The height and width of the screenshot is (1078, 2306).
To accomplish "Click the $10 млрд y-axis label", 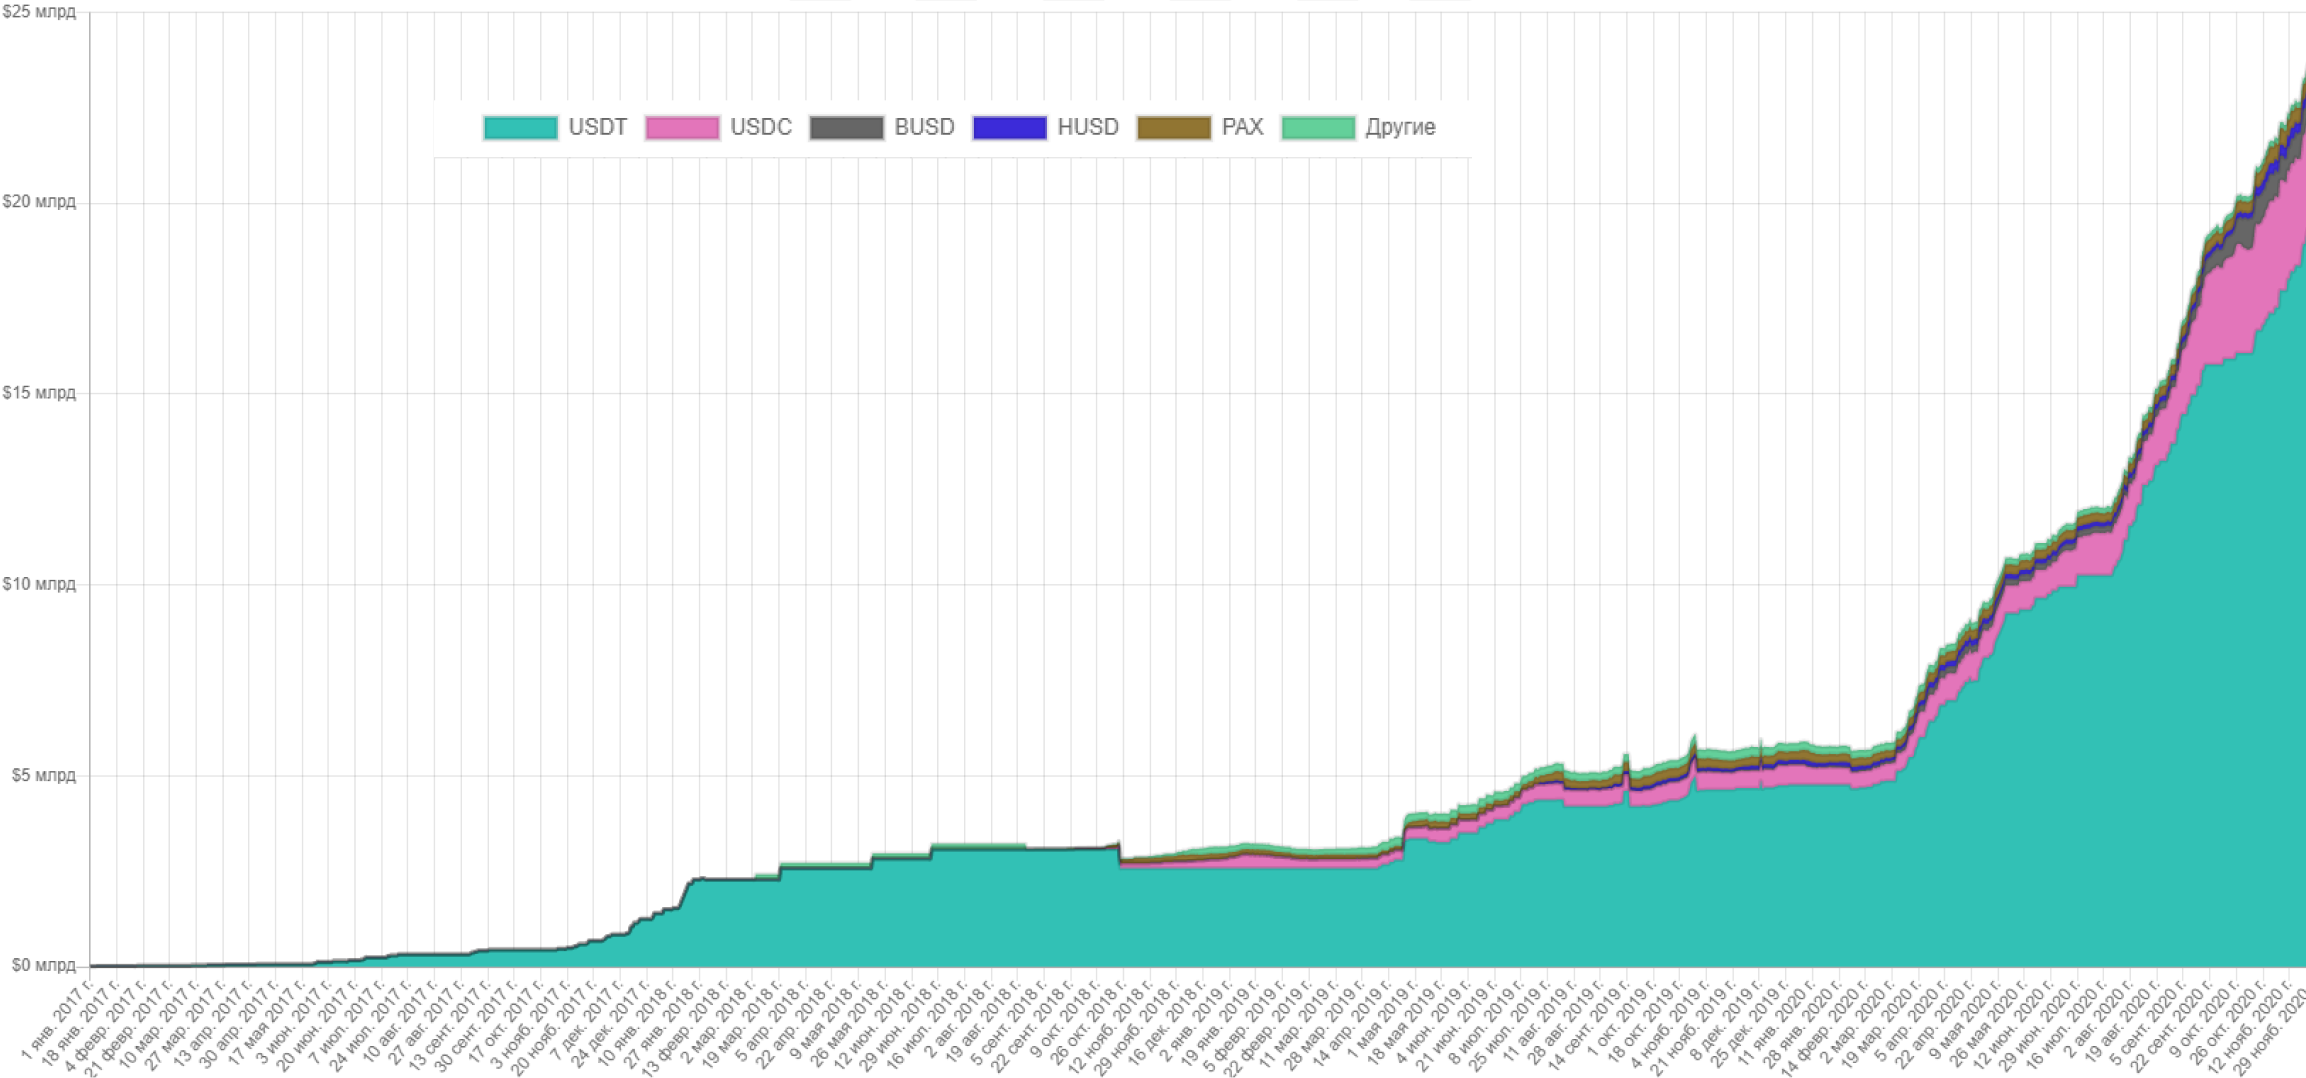I will tap(39, 584).
